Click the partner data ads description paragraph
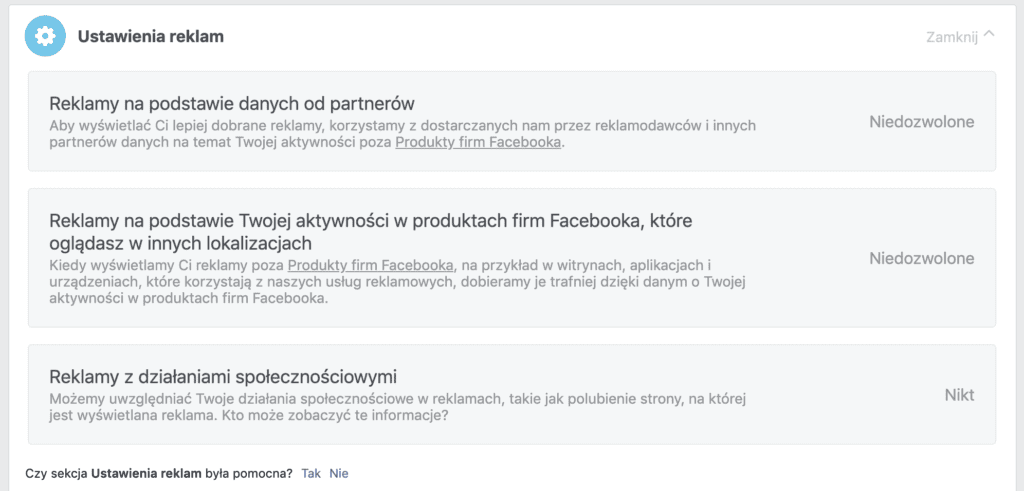This screenshot has height=491, width=1024. (x=402, y=134)
